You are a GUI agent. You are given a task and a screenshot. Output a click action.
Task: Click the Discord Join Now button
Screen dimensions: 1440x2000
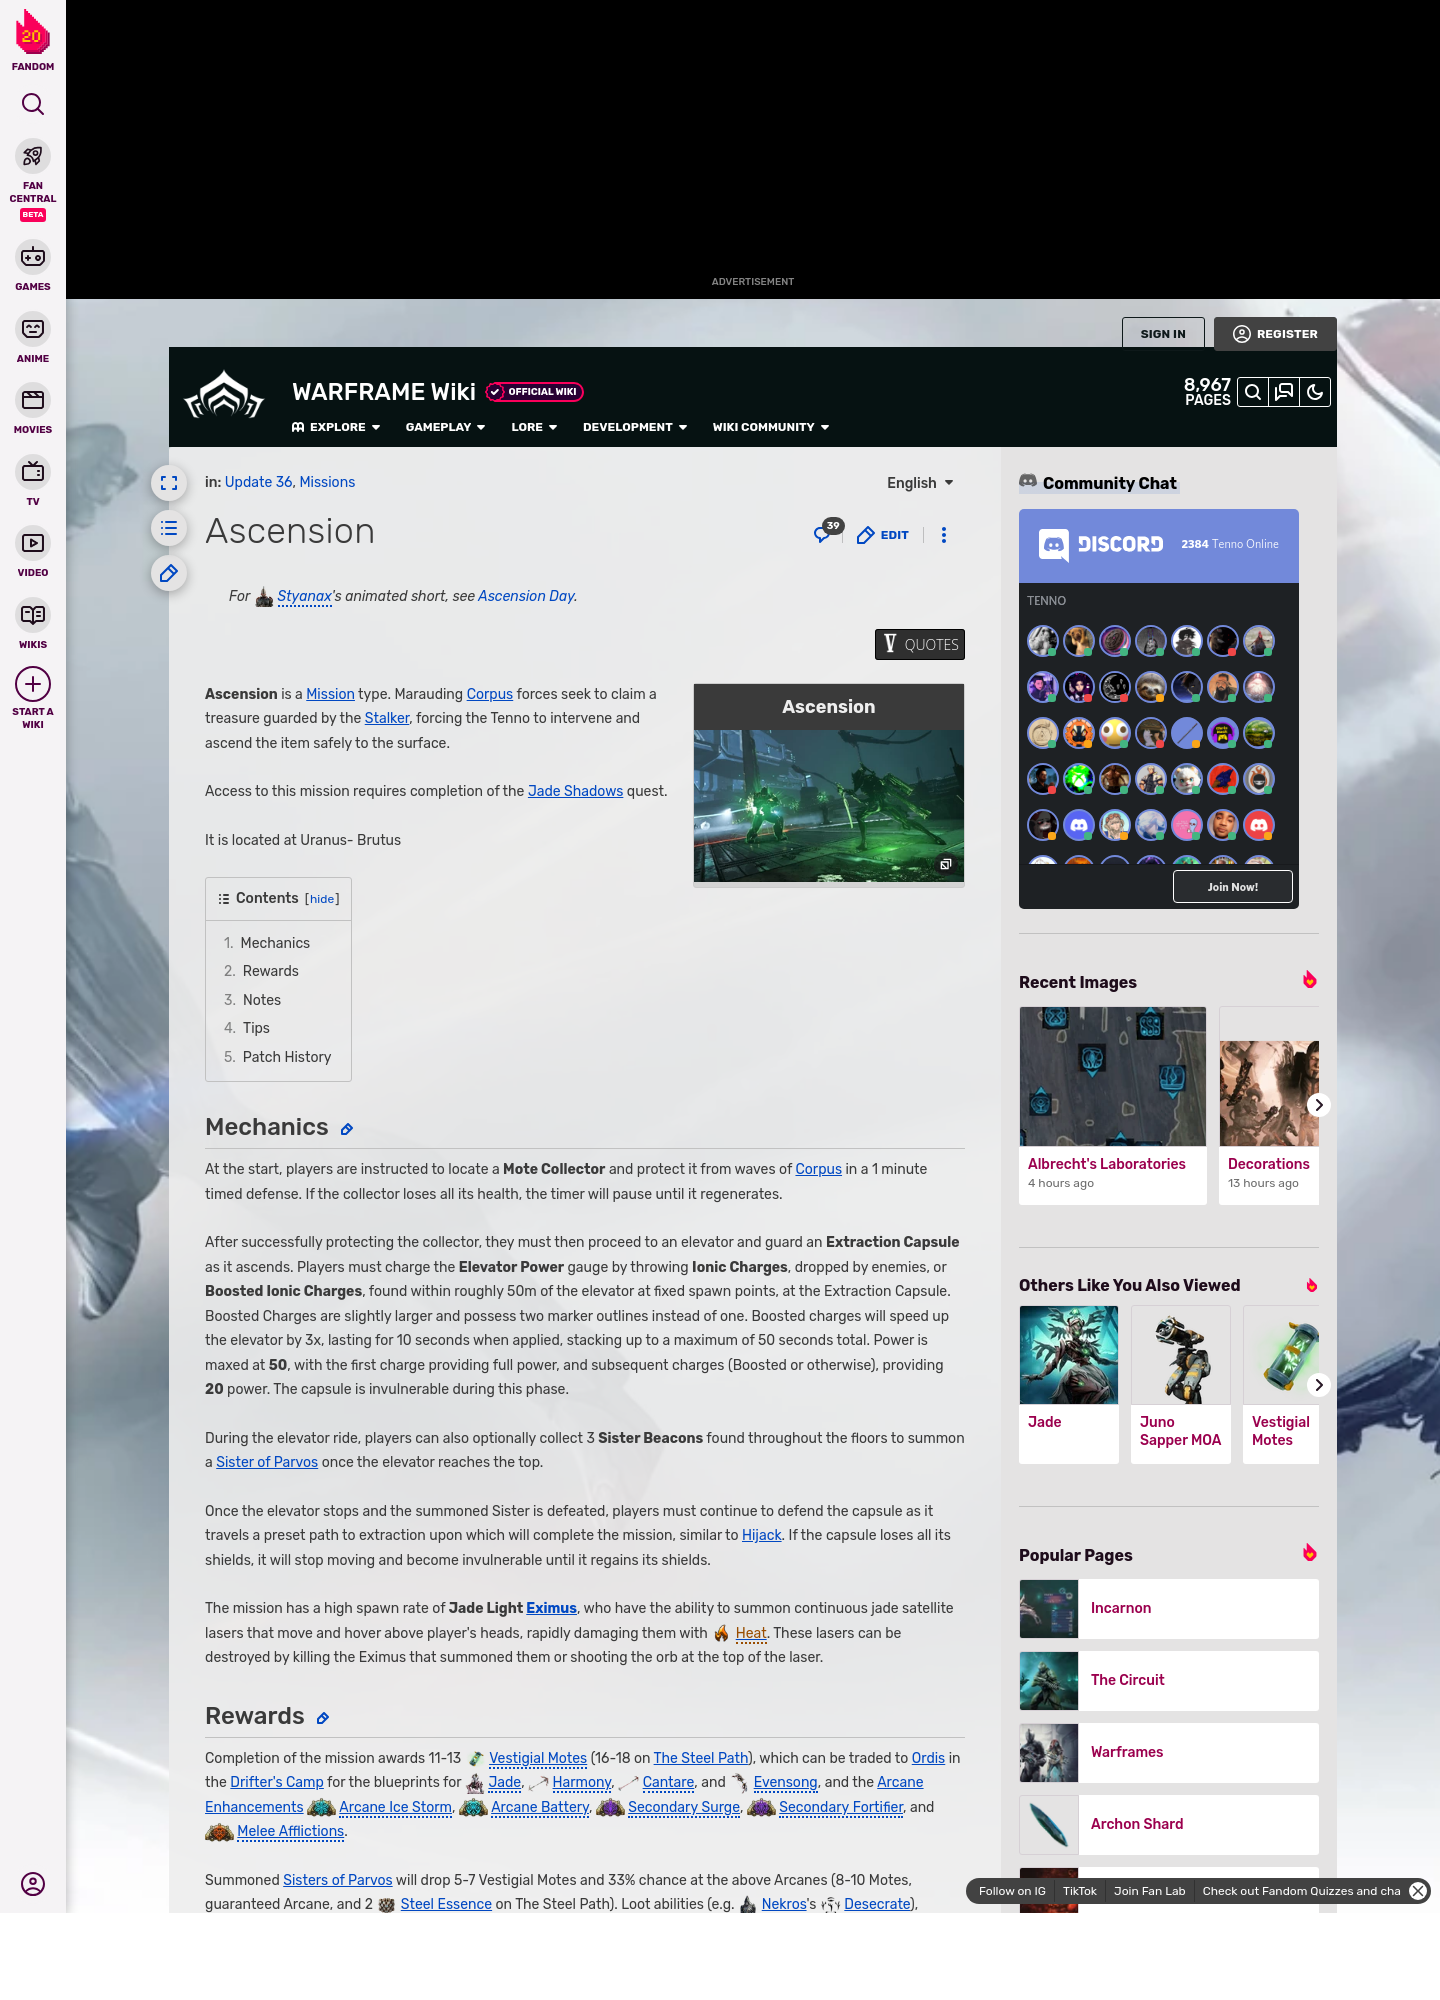tap(1232, 887)
